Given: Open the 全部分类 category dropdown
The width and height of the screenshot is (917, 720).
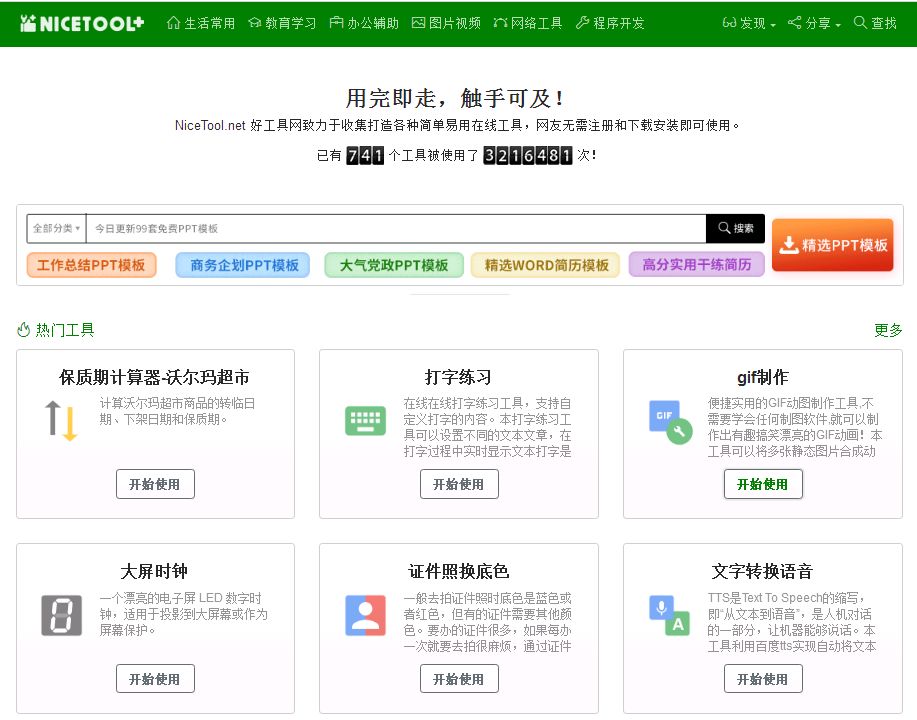Looking at the screenshot, I should tap(56, 228).
